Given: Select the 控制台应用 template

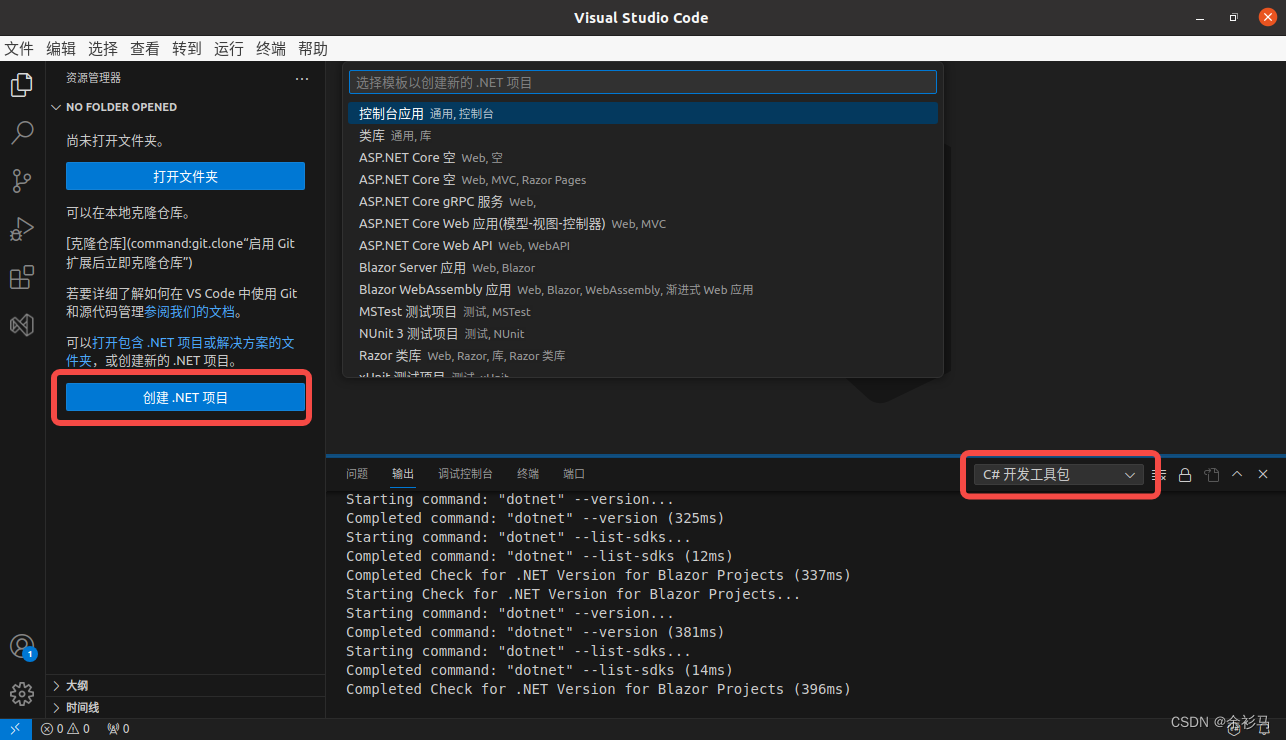Looking at the screenshot, I should pyautogui.click(x=643, y=114).
